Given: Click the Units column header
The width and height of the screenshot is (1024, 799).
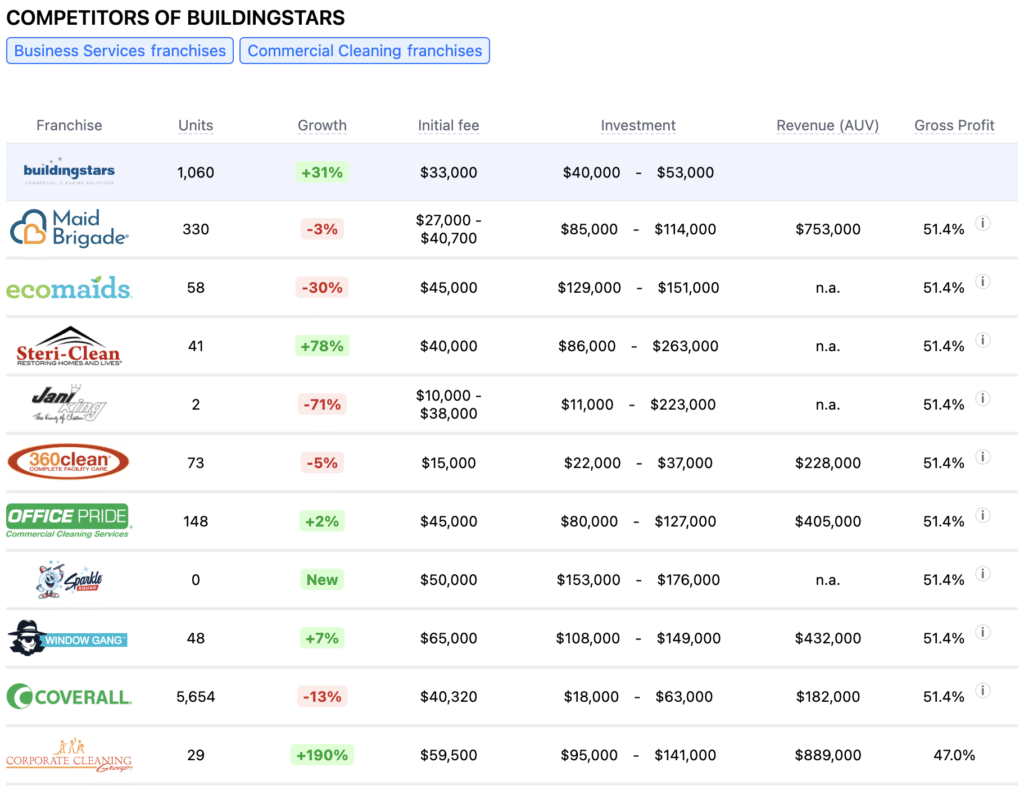Looking at the screenshot, I should [196, 125].
